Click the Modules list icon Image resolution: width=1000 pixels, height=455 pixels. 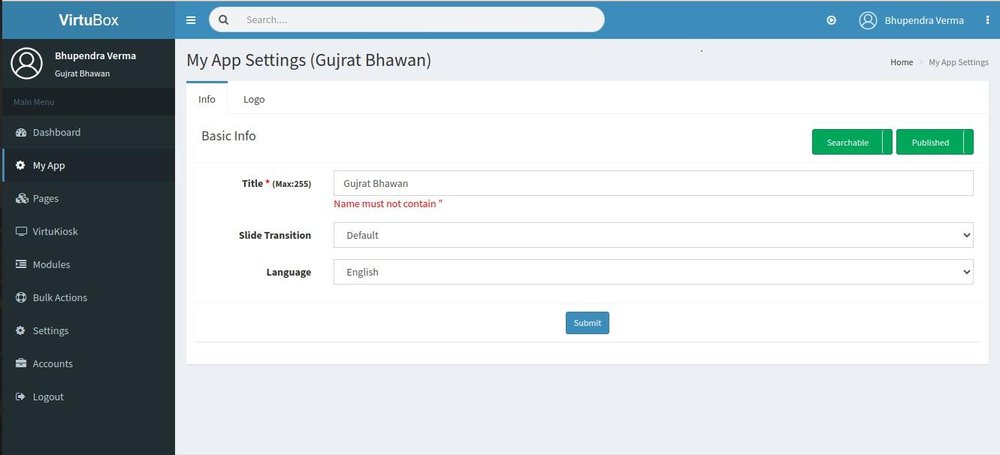pos(21,264)
